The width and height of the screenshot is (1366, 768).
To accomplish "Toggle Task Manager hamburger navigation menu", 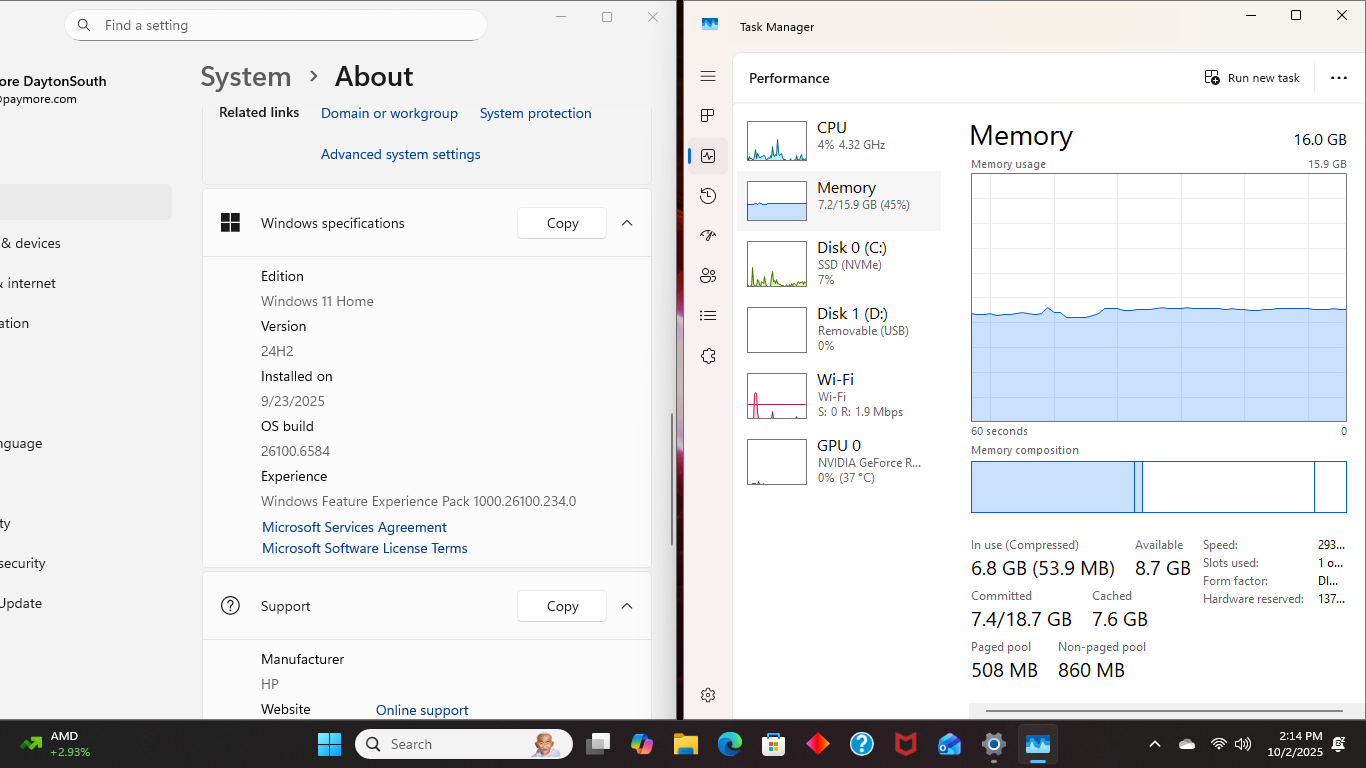I will 708,76.
